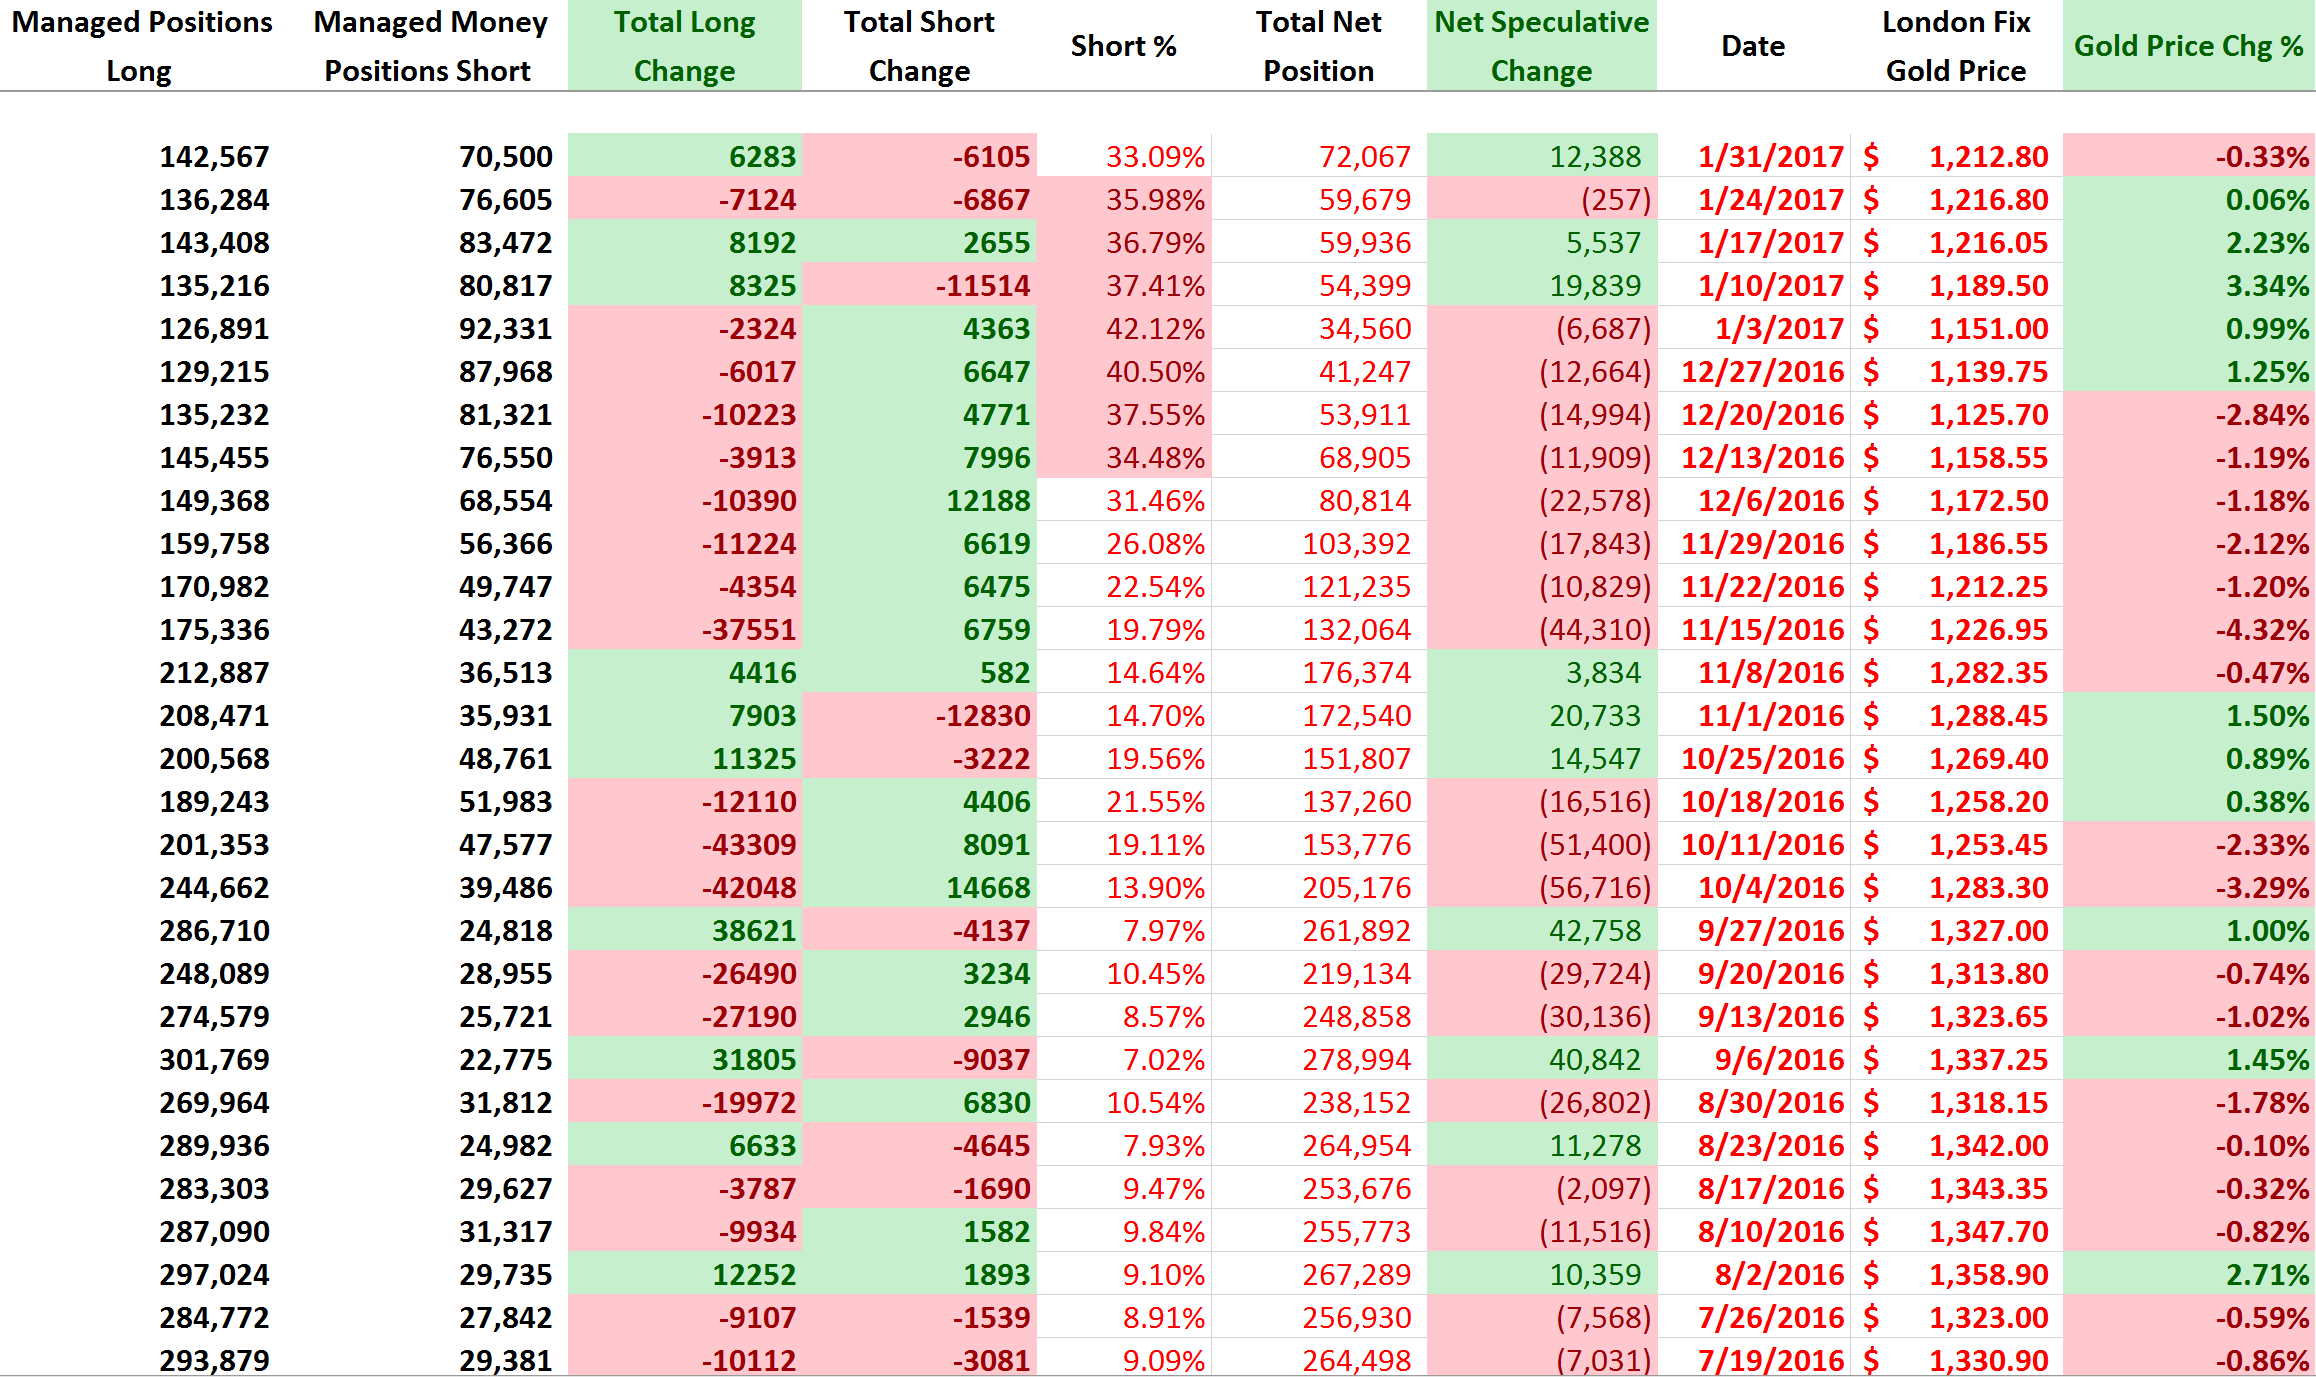This screenshot has height=1377, width=2316.
Task: Select the date cell 11/8/2016
Action: (x=1753, y=672)
